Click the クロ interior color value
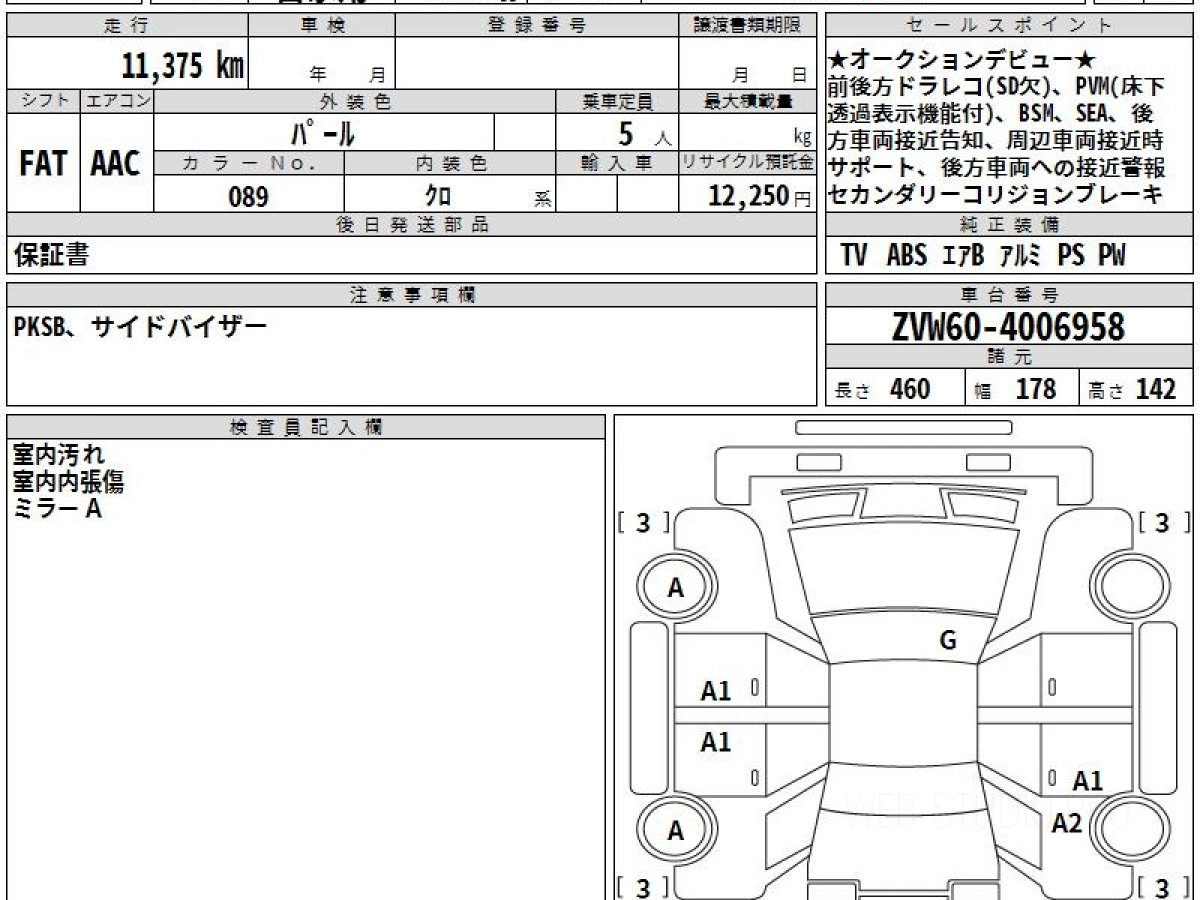 coord(438,196)
